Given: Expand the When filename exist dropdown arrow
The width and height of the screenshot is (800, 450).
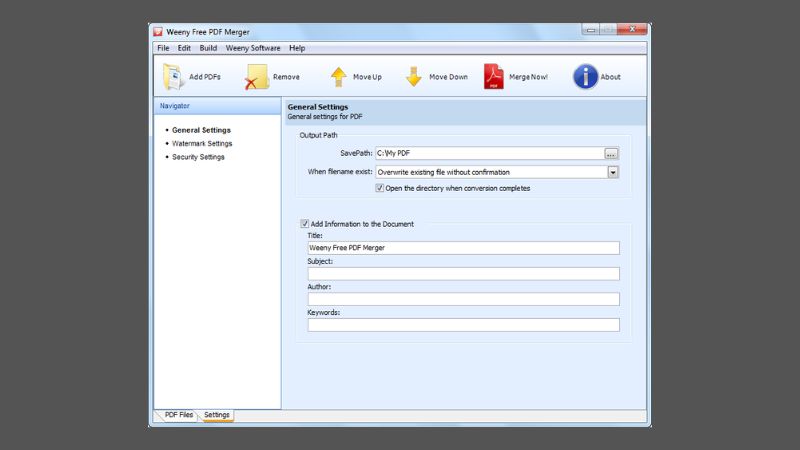Looking at the screenshot, I should click(613, 172).
